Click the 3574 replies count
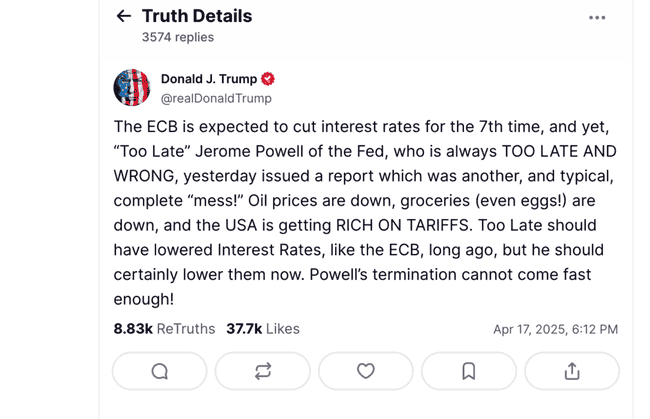The height and width of the screenshot is (419, 650). click(x=178, y=37)
